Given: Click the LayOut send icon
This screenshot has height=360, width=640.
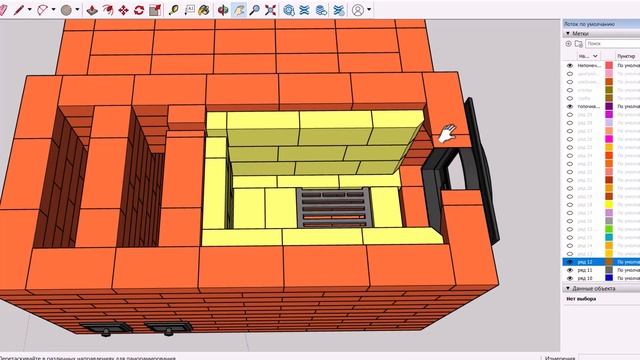Looking at the screenshot, I should [x=321, y=10].
